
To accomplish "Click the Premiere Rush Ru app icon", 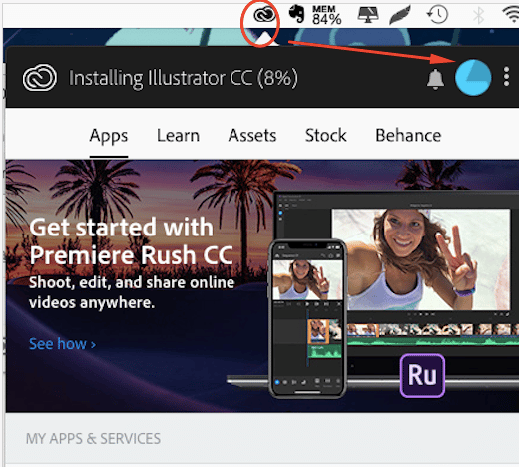I will point(422,376).
